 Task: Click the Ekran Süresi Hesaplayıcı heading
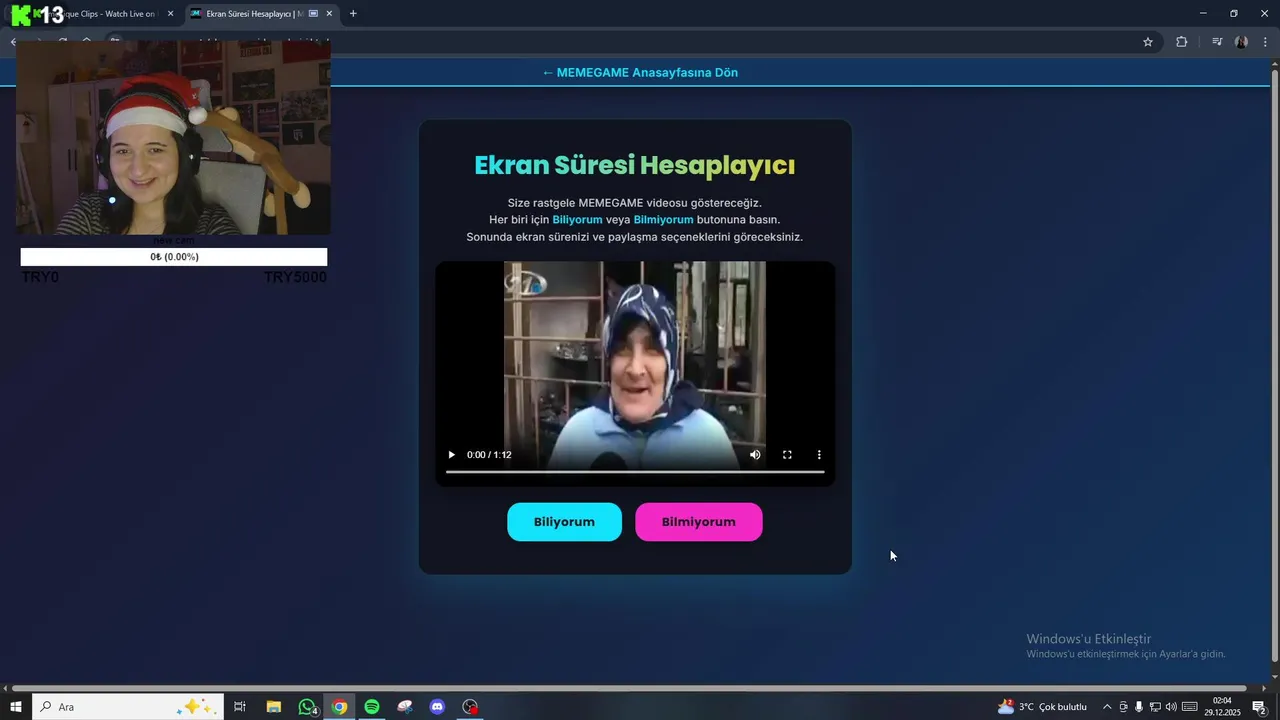pyautogui.click(x=635, y=165)
